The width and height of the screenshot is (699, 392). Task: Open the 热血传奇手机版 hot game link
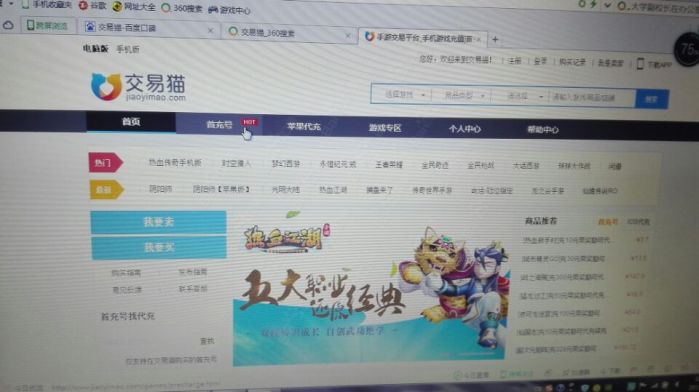[x=175, y=163]
